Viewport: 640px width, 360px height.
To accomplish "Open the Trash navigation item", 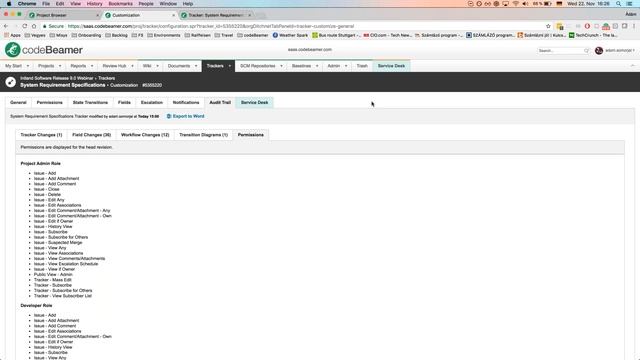I will [362, 66].
